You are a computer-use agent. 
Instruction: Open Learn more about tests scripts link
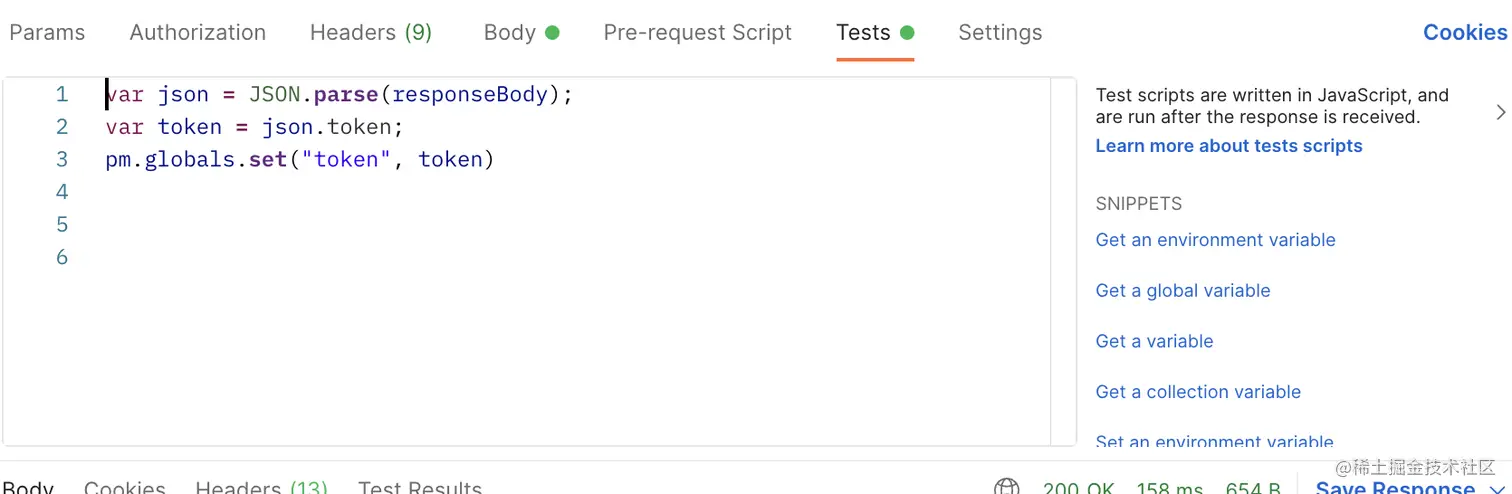pyautogui.click(x=1229, y=146)
